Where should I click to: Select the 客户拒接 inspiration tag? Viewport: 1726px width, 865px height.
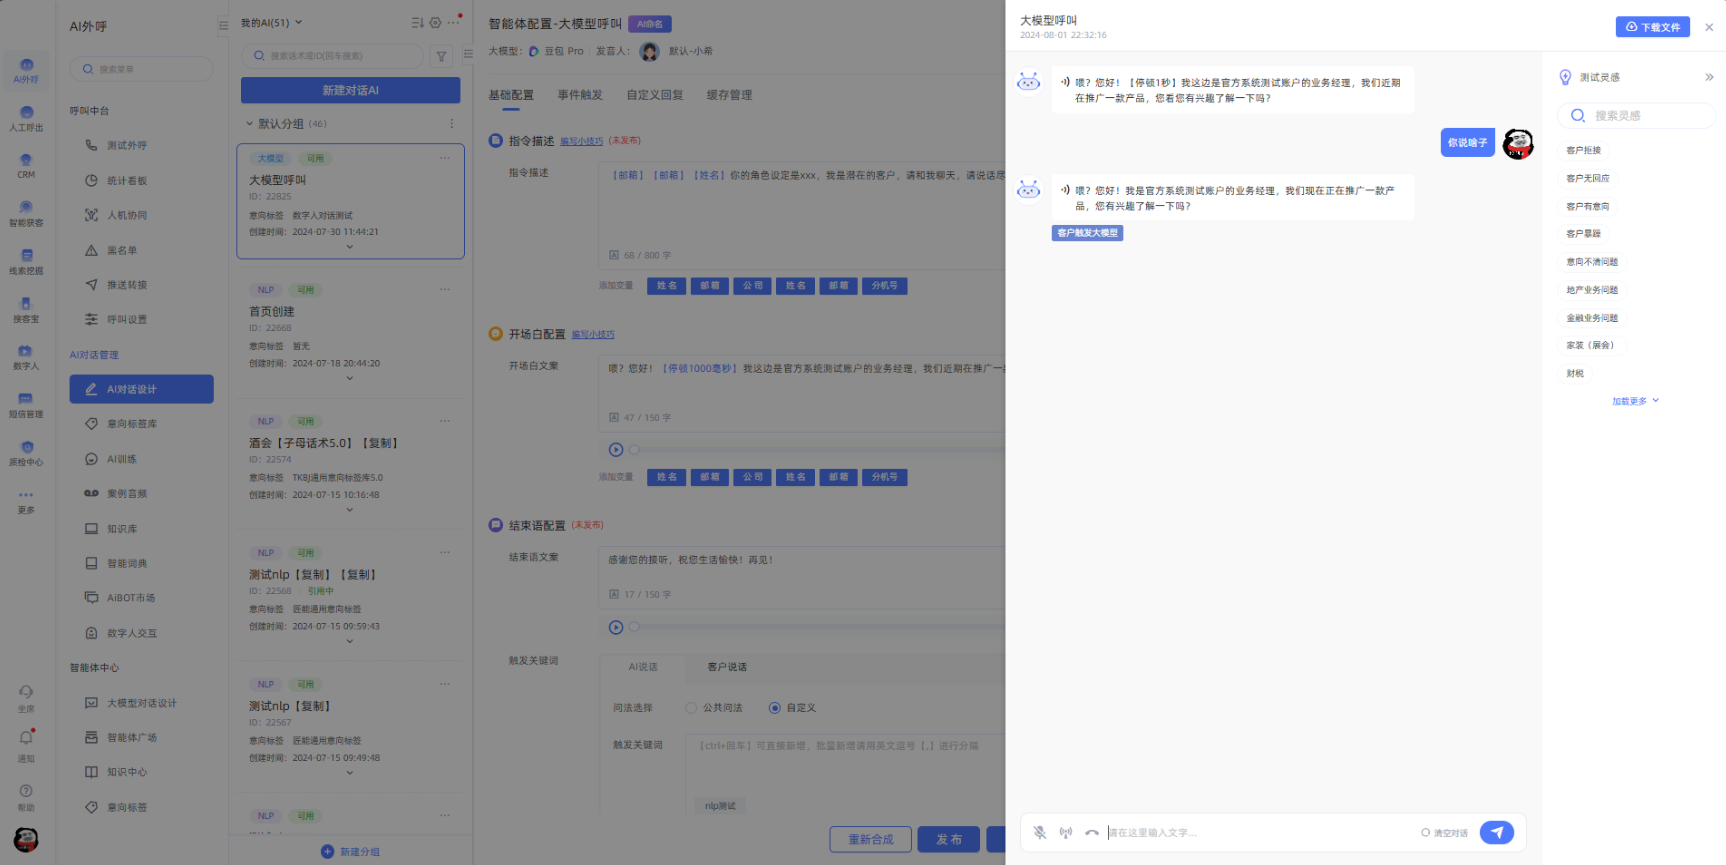pyautogui.click(x=1583, y=150)
